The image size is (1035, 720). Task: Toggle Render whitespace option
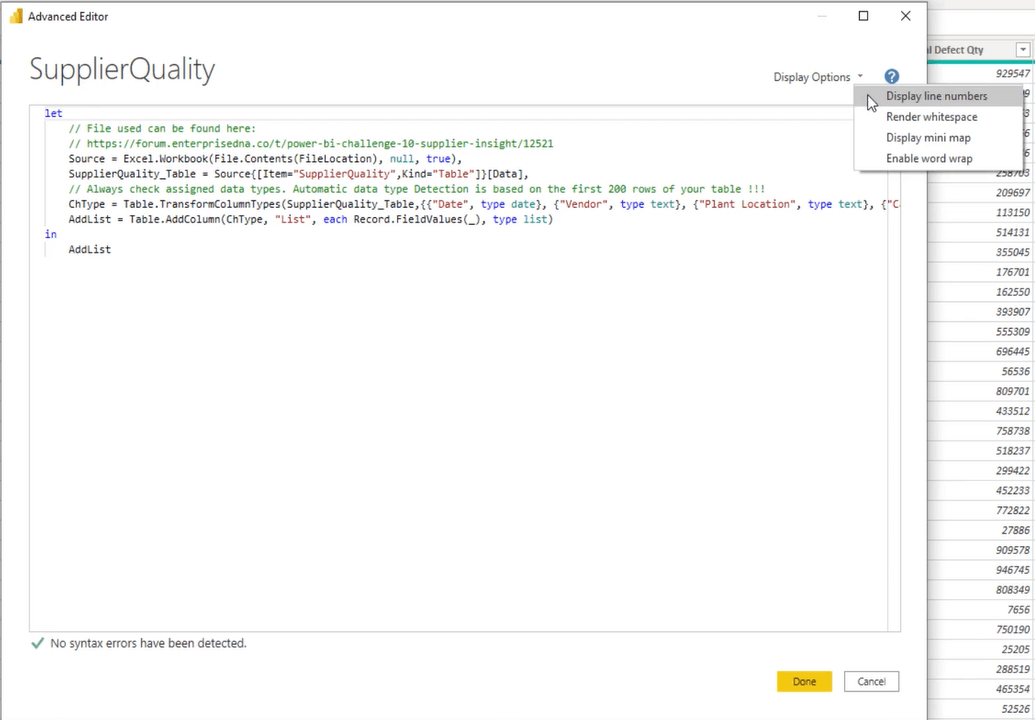938,117
